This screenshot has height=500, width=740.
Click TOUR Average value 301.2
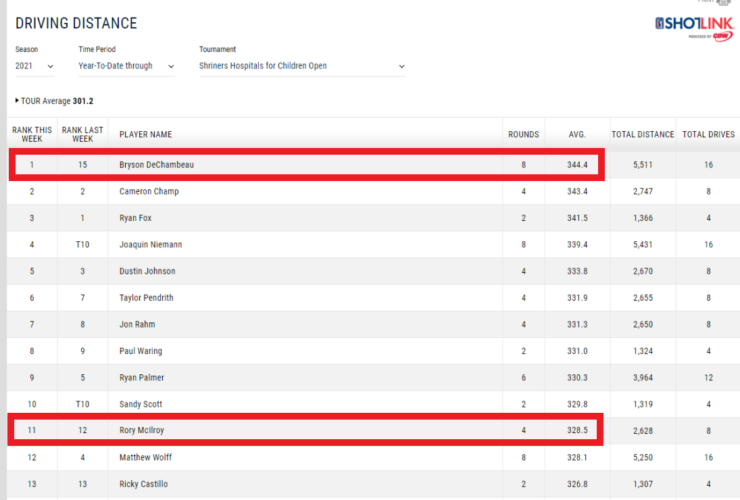(83, 101)
